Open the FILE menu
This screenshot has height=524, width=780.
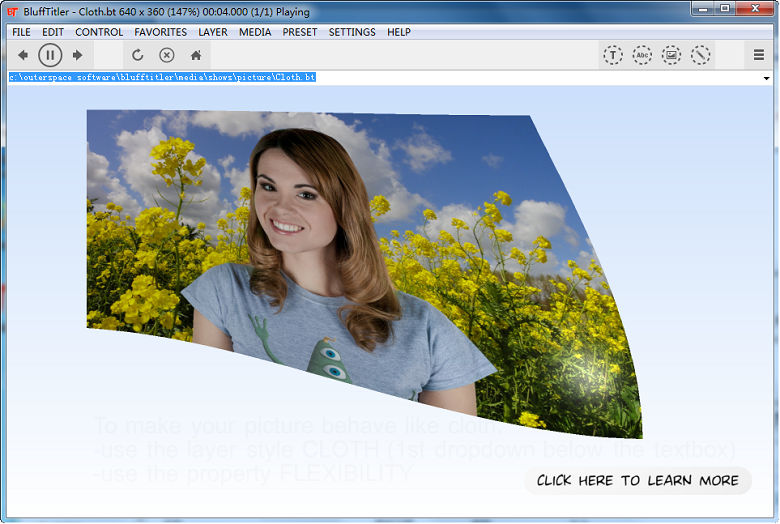coord(21,32)
